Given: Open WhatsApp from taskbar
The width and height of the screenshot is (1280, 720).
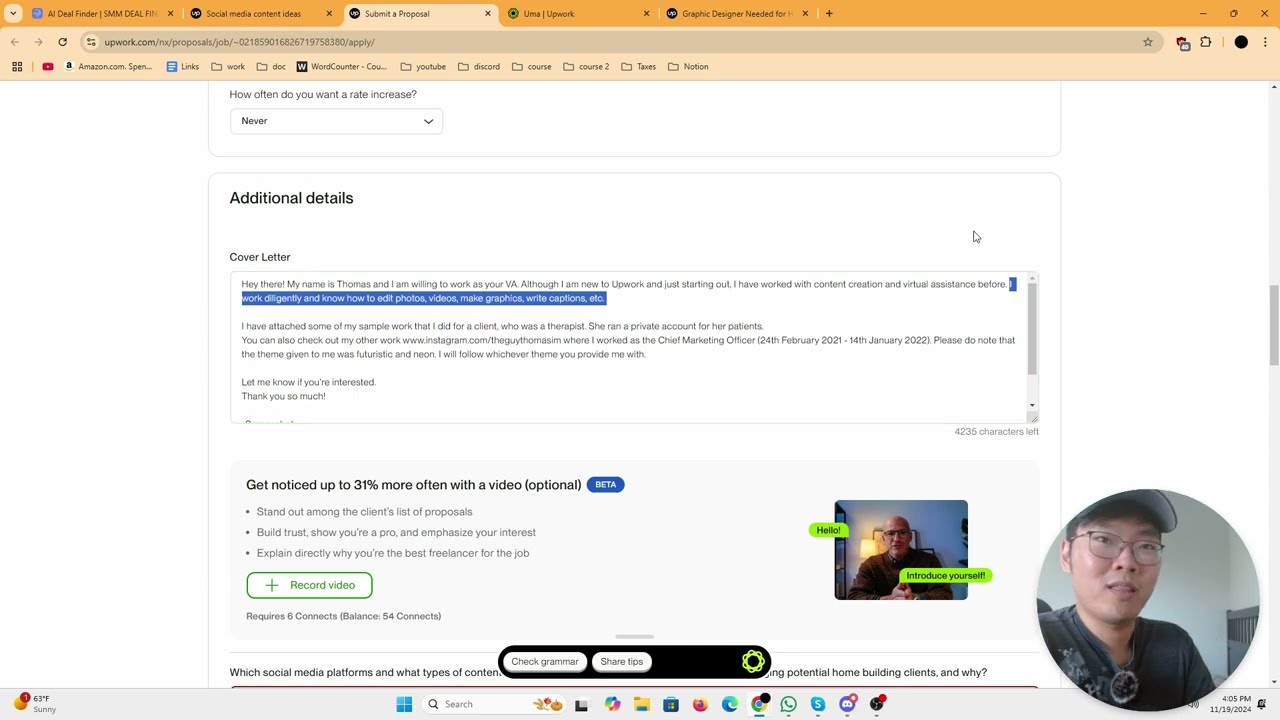Looking at the screenshot, I should click(x=789, y=704).
